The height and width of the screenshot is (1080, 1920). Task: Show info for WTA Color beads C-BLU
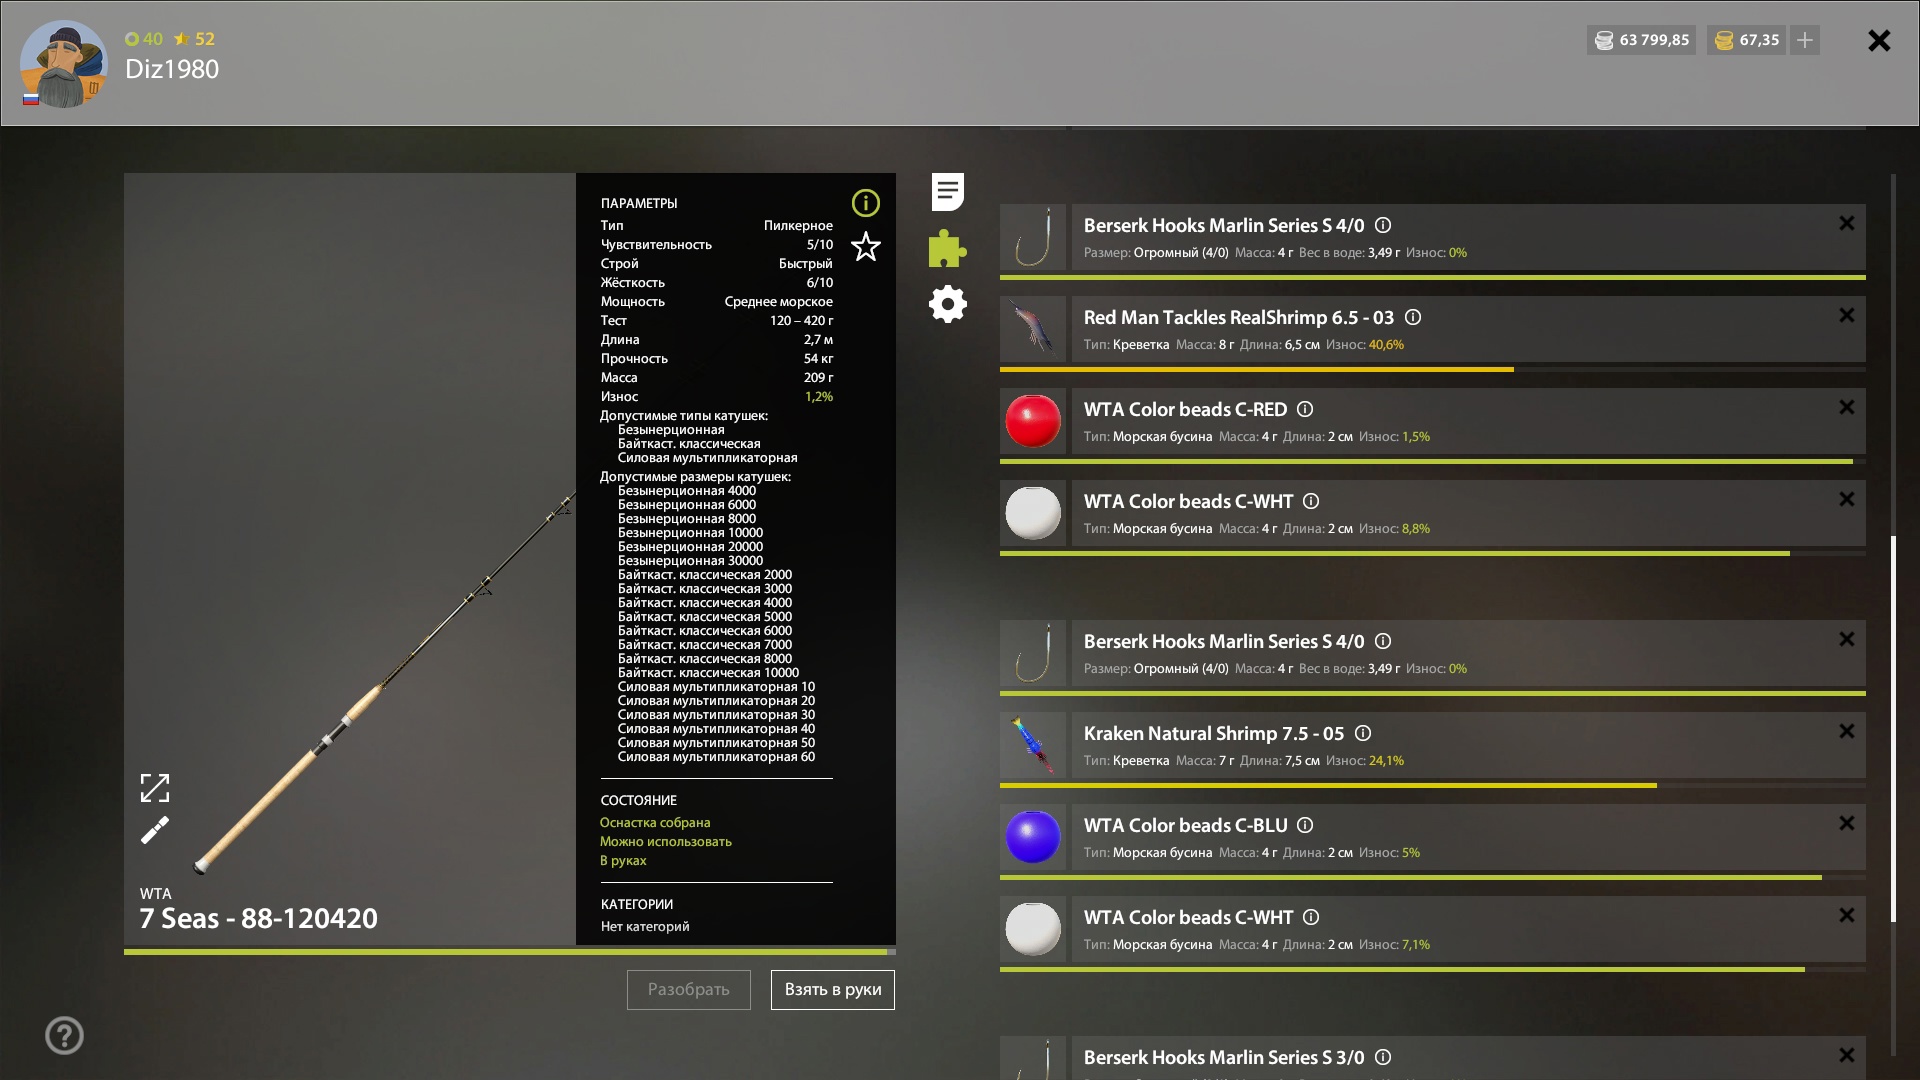pyautogui.click(x=1305, y=826)
